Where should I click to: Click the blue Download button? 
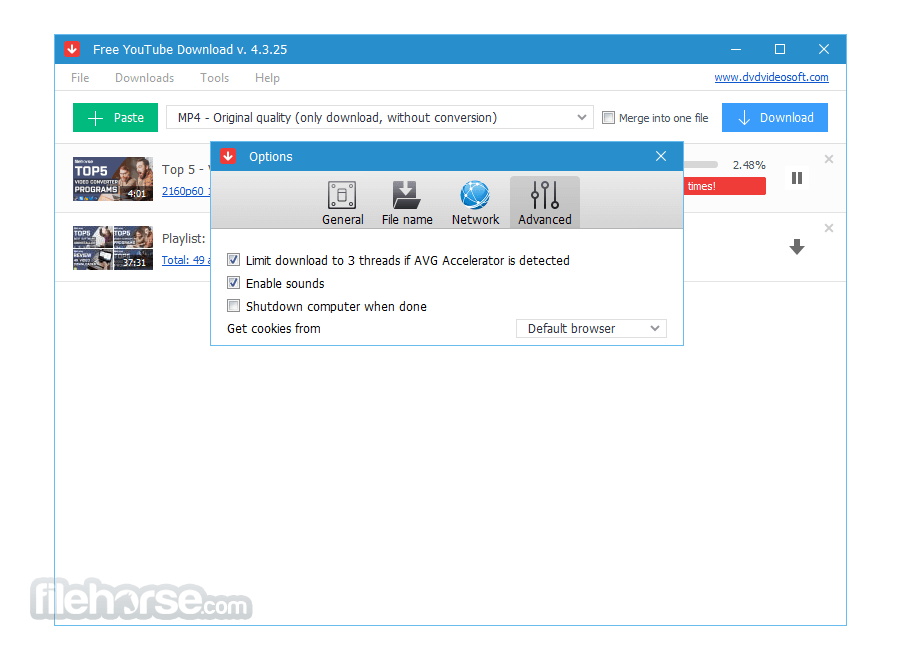775,118
